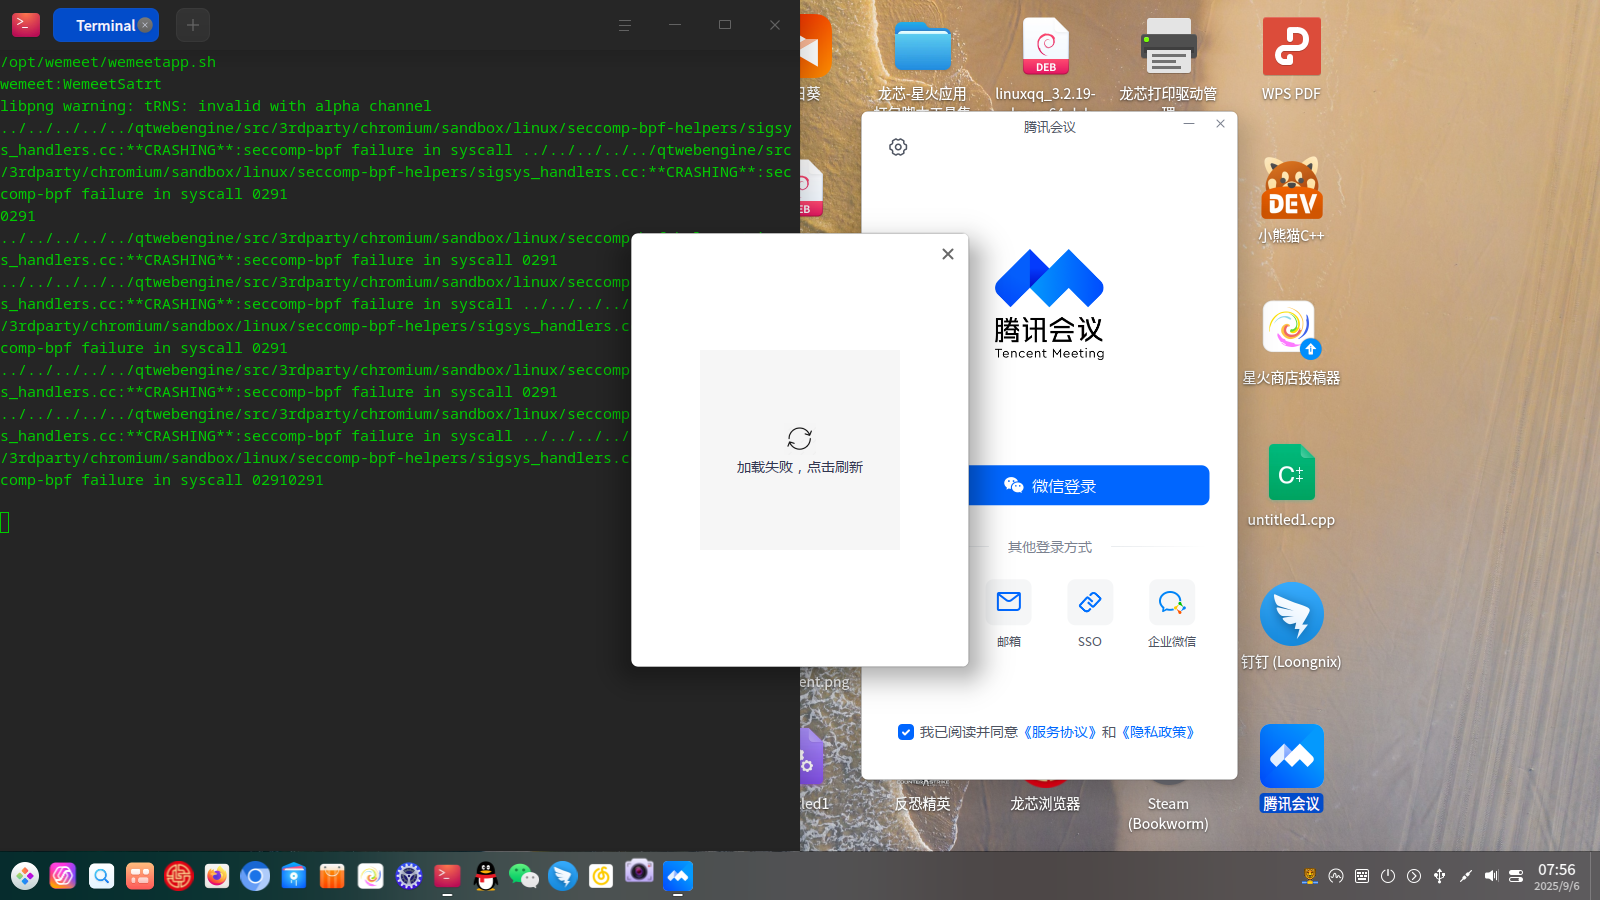Click the refresh icon in failed QR panel
1600x900 pixels.
800,438
